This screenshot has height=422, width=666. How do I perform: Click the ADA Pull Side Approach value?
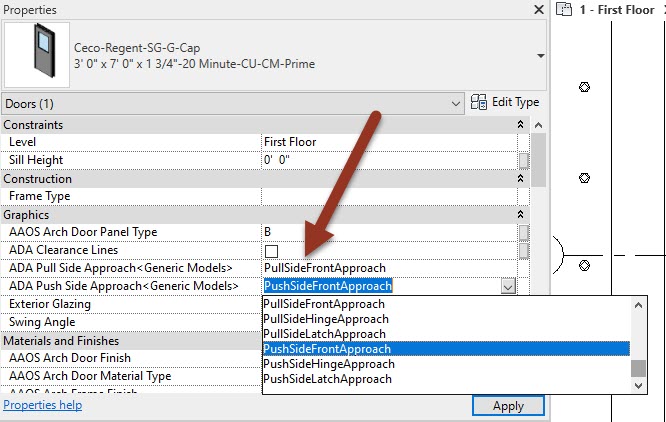[x=389, y=268]
